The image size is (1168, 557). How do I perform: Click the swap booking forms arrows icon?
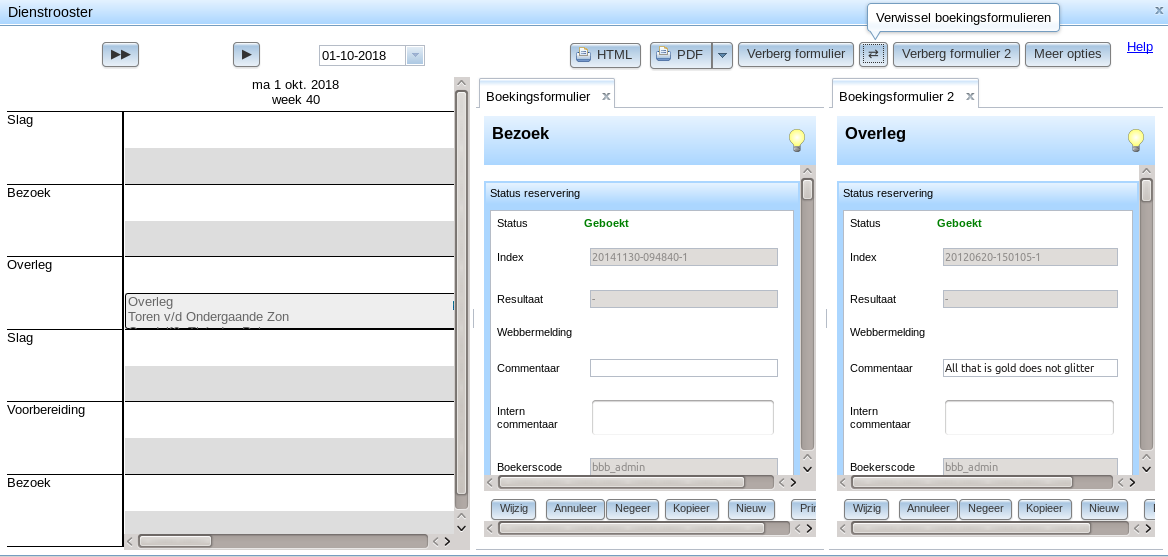[873, 54]
